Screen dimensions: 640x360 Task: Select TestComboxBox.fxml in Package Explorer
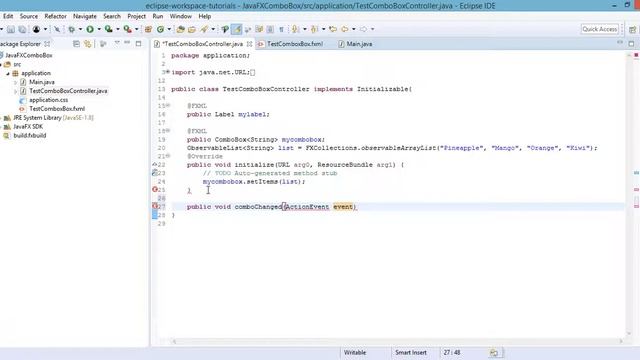[x=57, y=109]
